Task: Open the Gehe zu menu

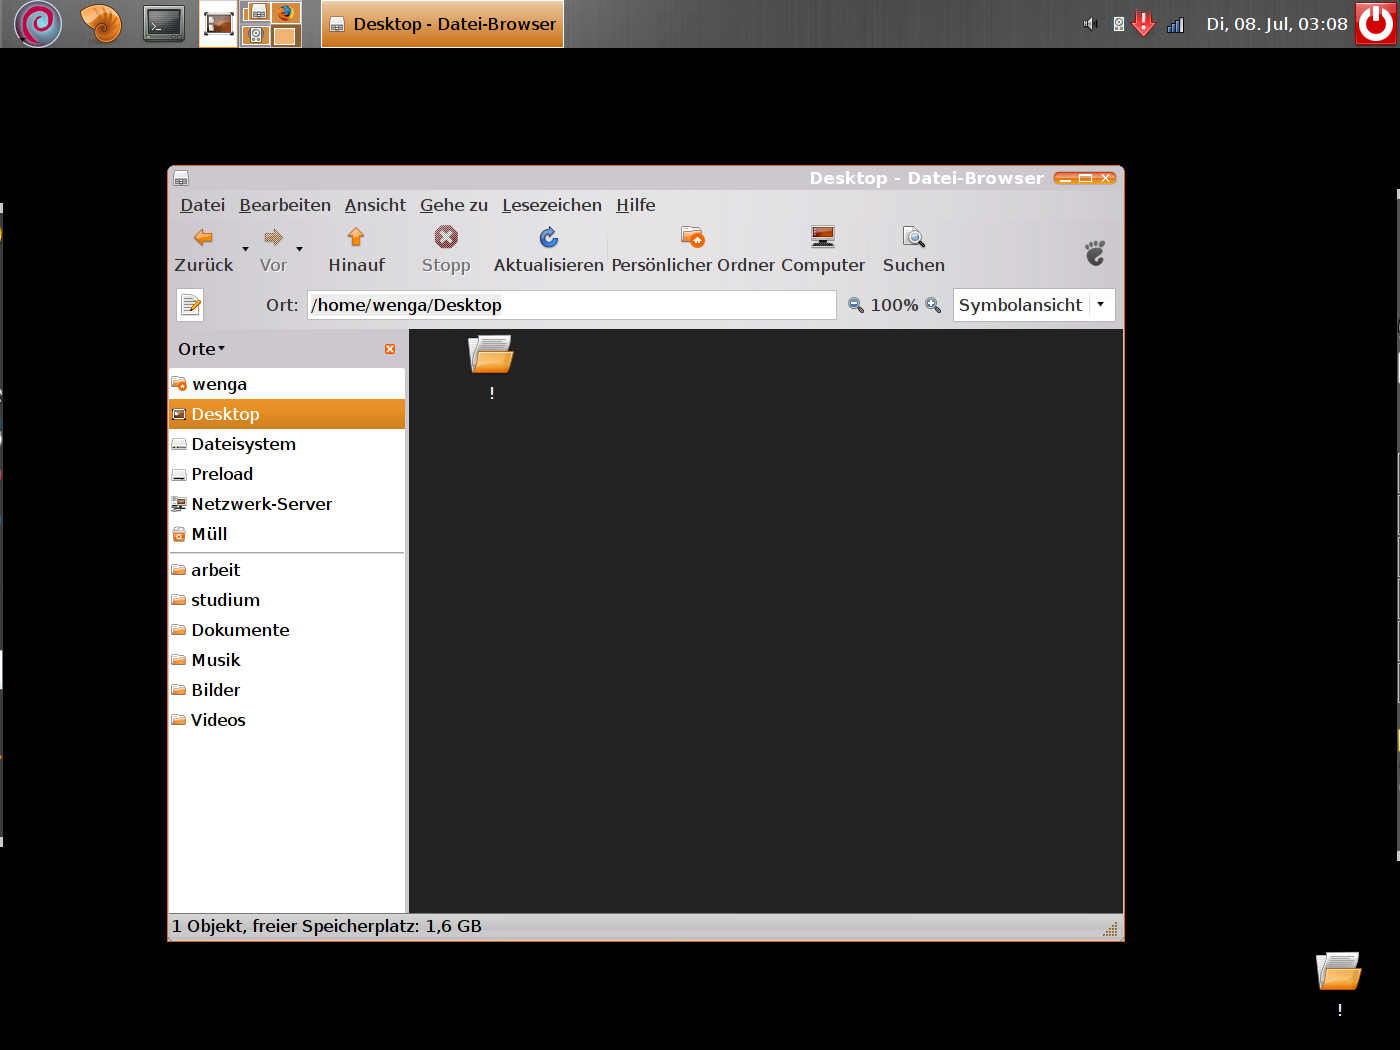Action: point(454,205)
